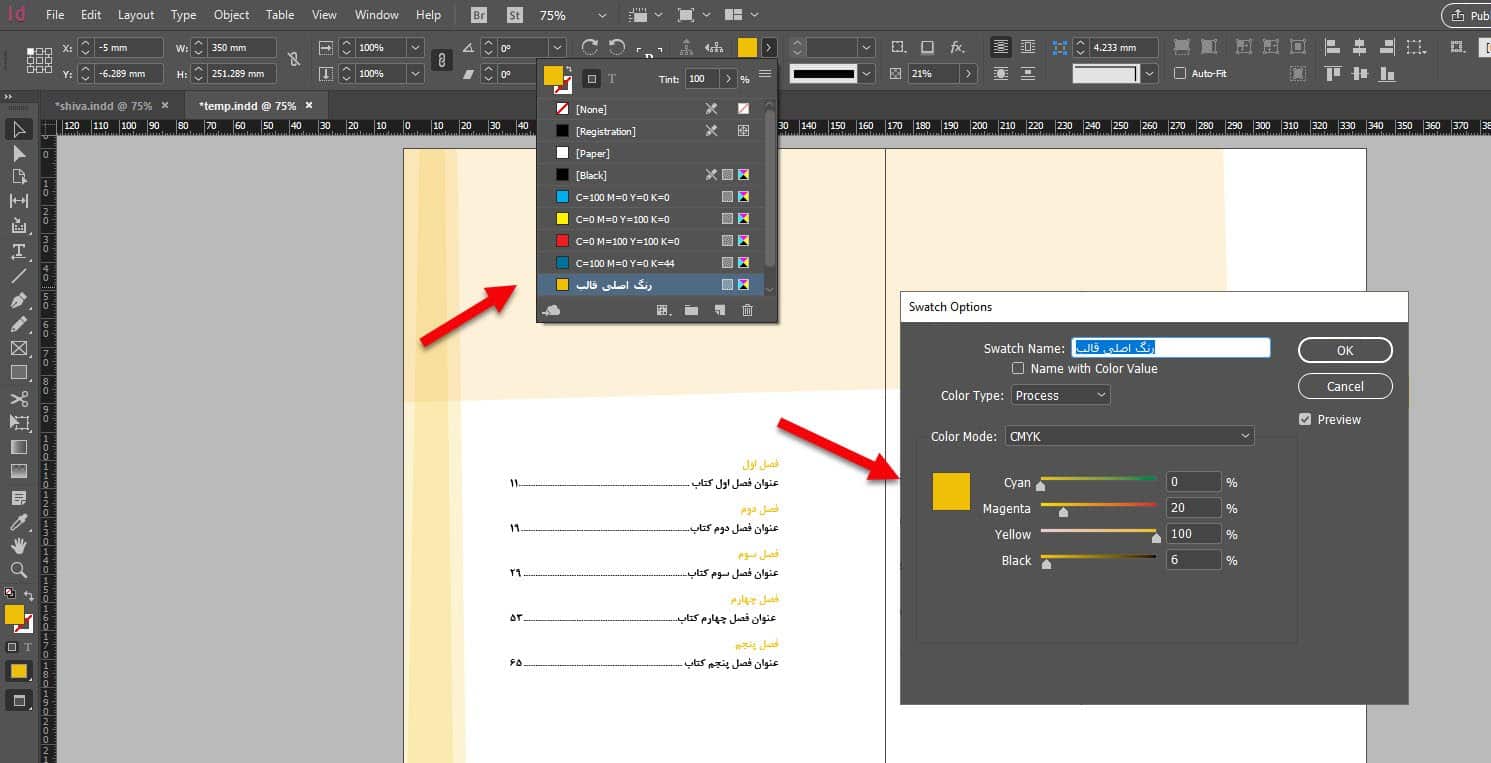Switch to the shiva.indd document tab
The image size is (1491, 763).
coord(104,106)
